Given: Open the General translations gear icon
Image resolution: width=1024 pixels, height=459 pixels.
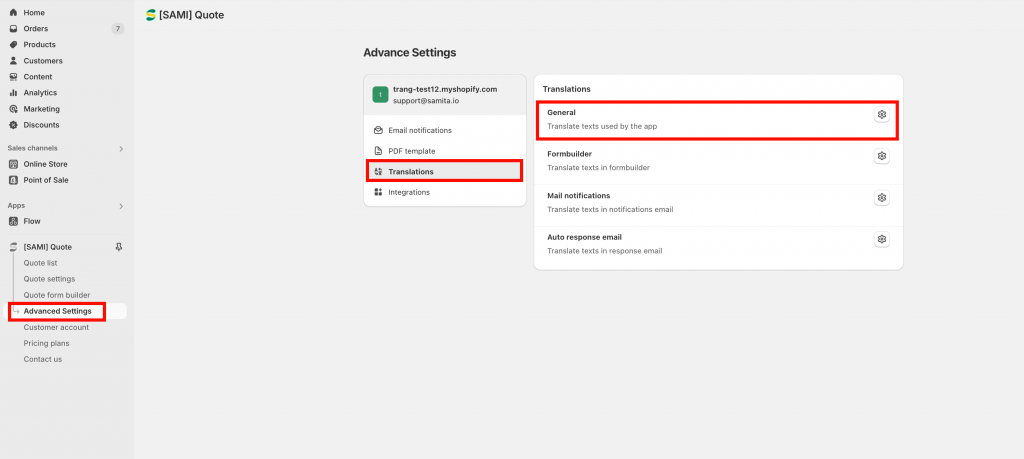Looking at the screenshot, I should coord(882,114).
